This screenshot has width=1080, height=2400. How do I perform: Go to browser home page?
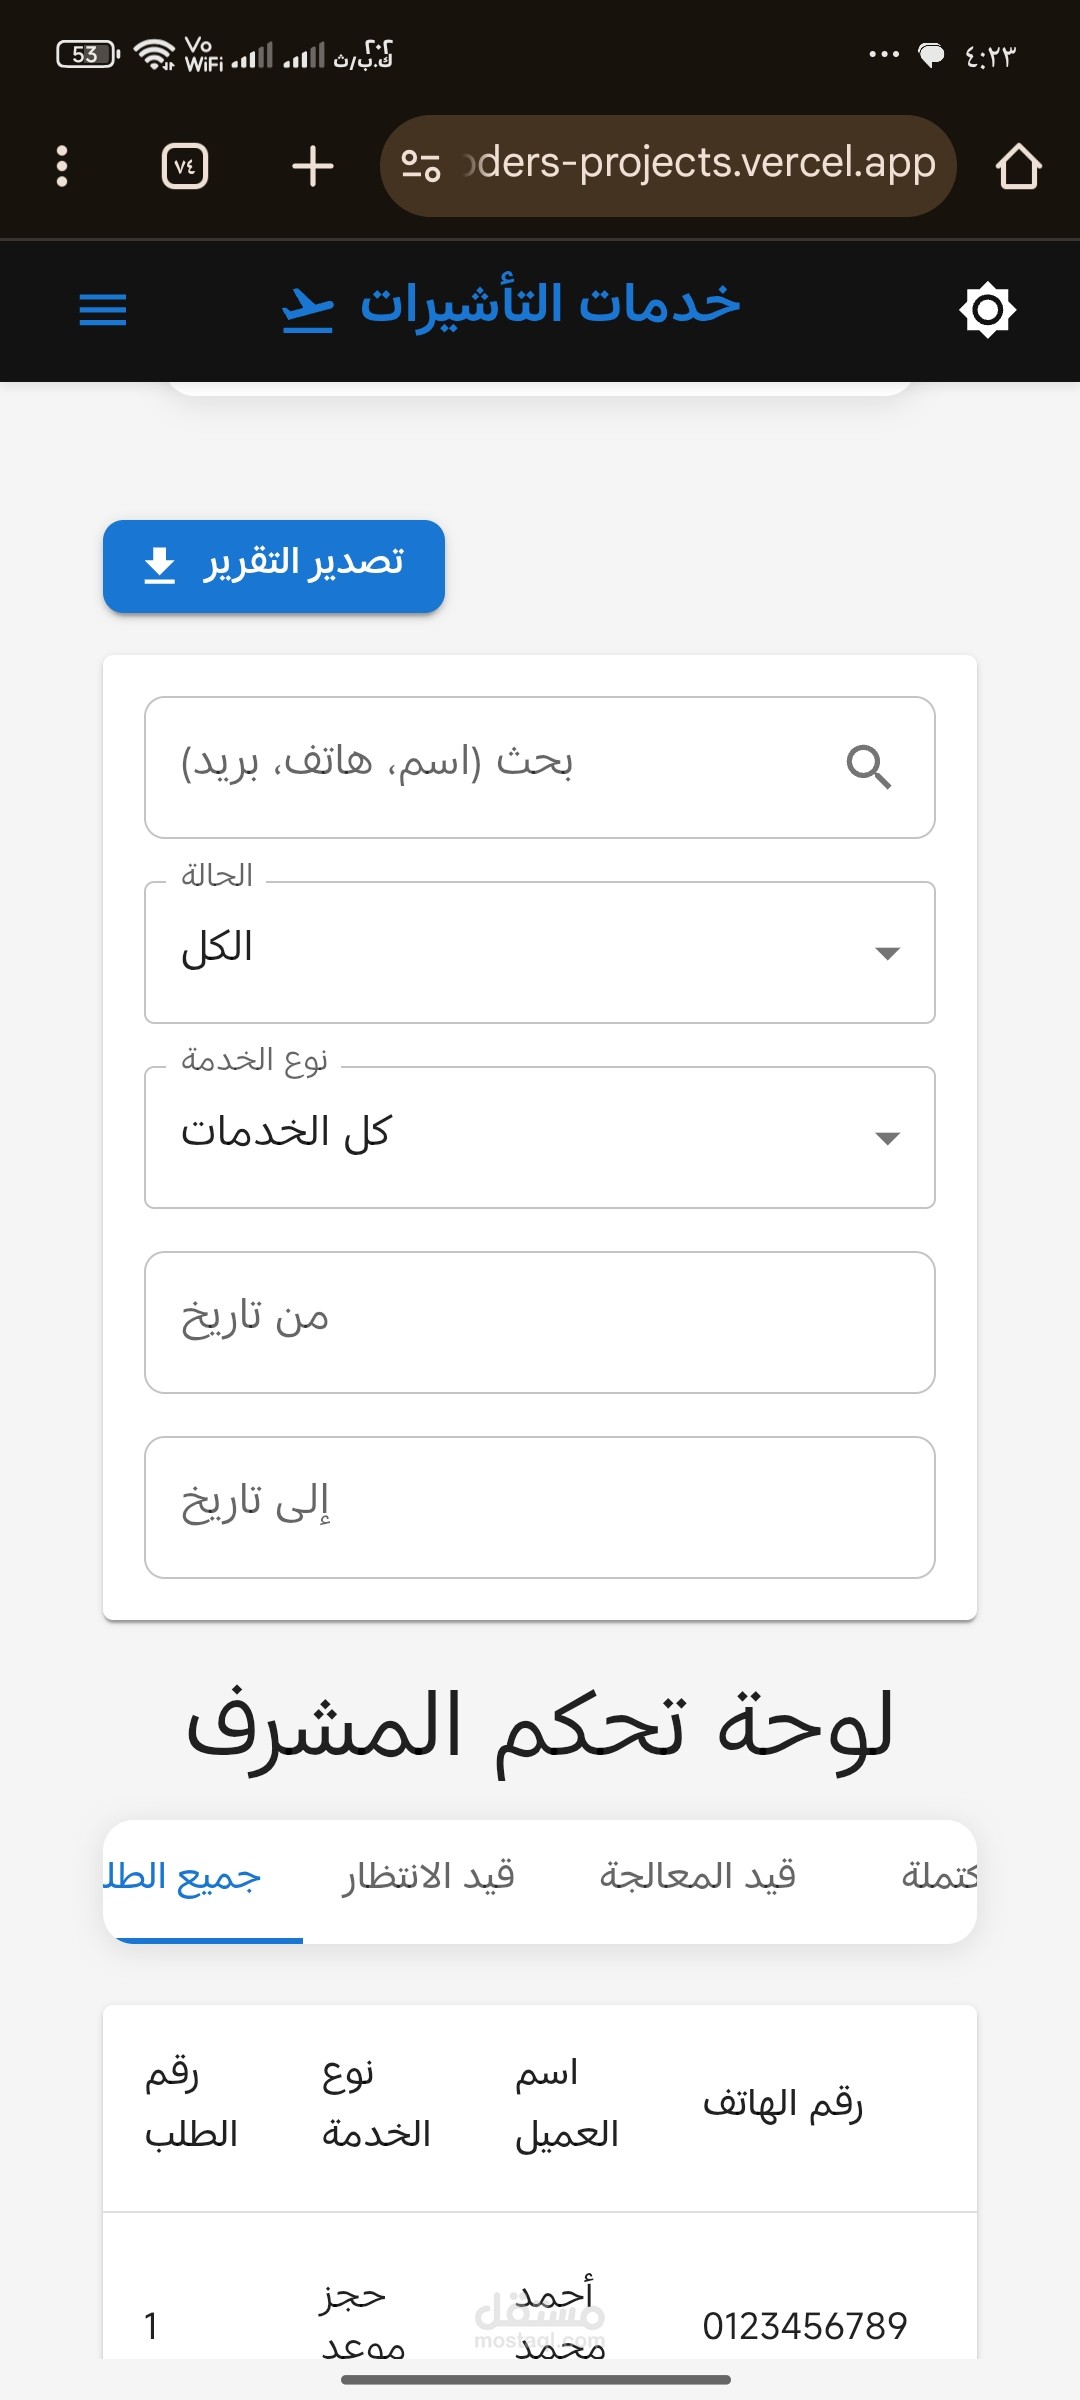1018,166
